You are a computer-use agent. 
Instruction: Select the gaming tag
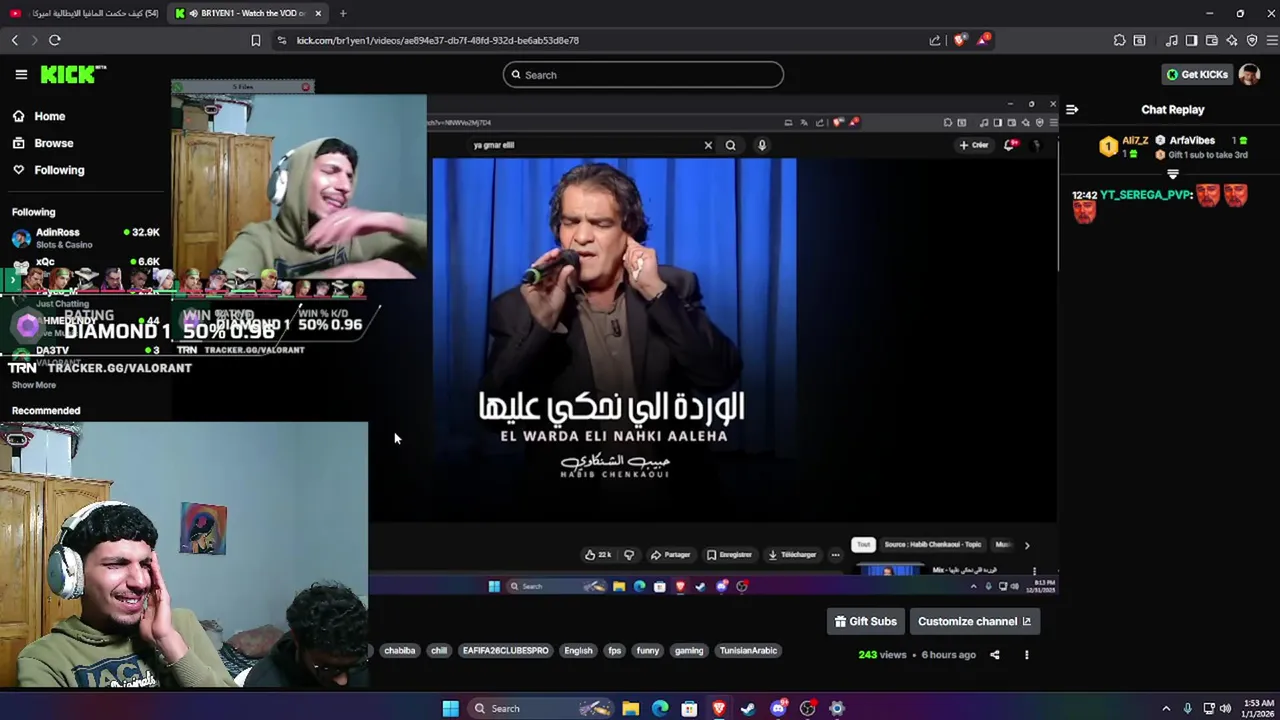click(689, 651)
